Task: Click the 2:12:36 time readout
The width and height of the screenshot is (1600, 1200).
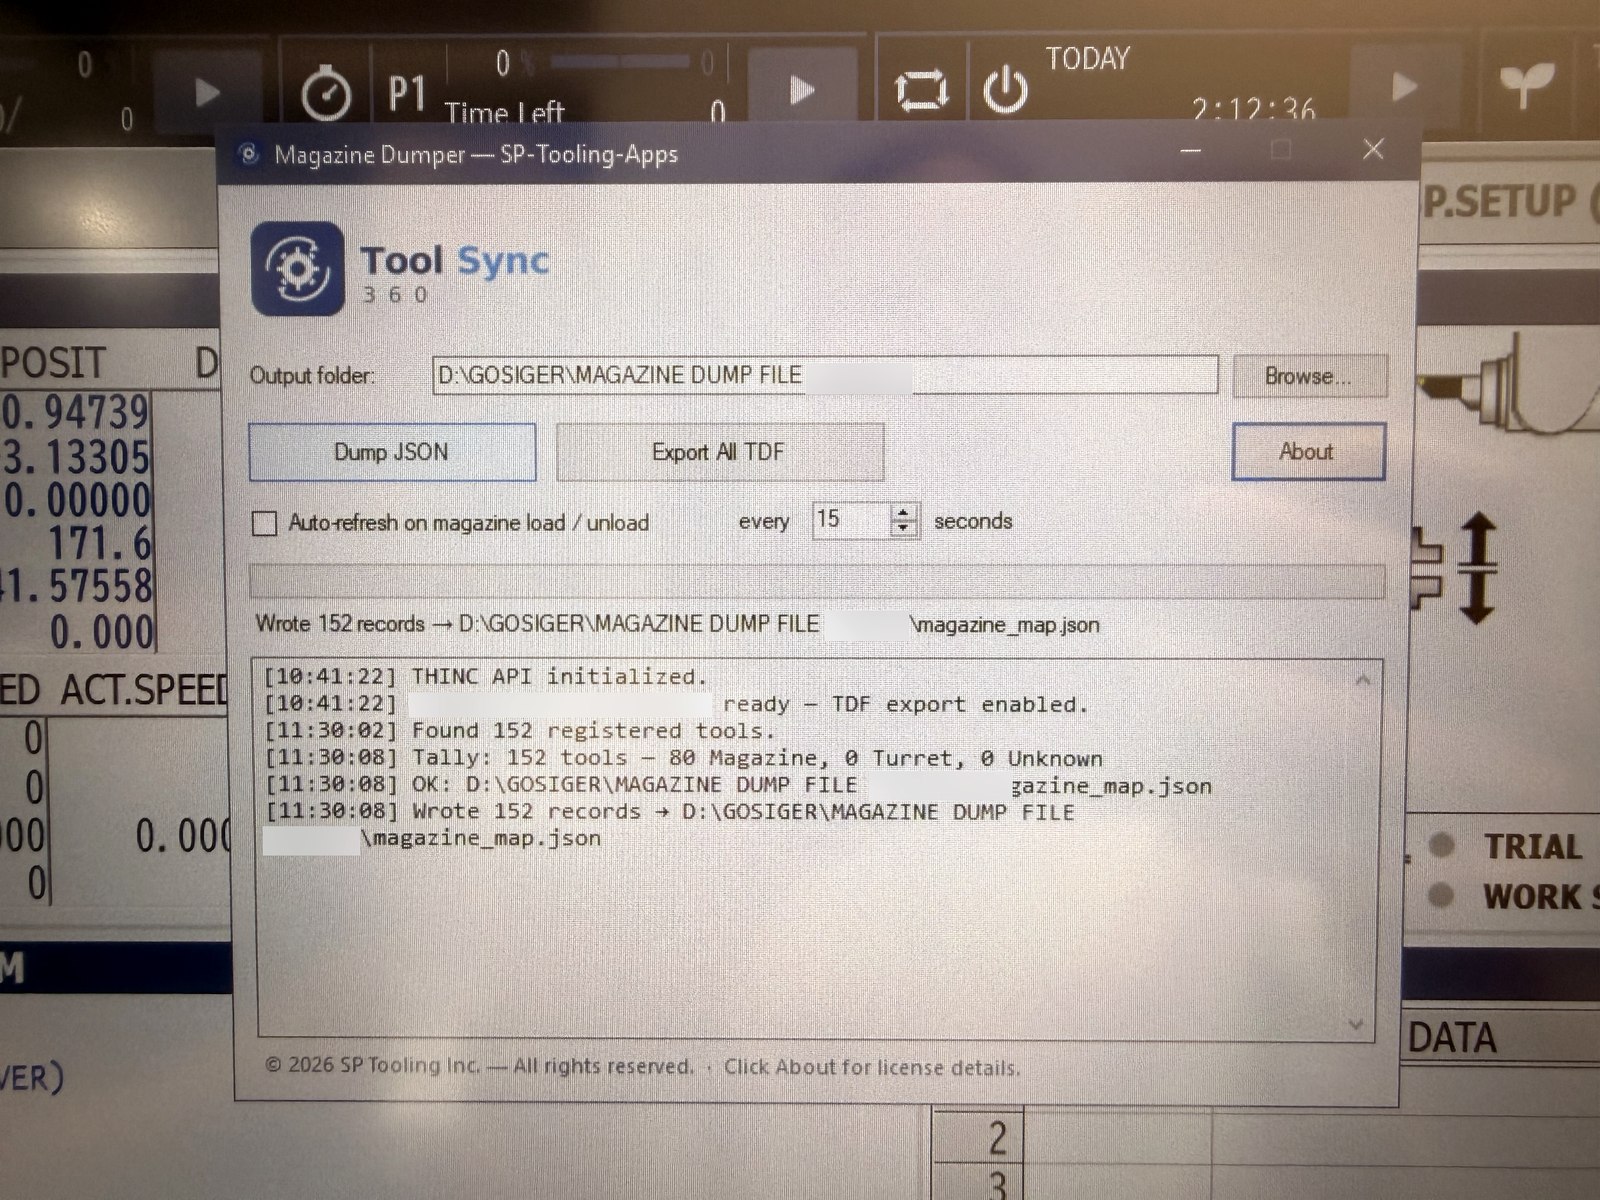Action: (x=1253, y=109)
